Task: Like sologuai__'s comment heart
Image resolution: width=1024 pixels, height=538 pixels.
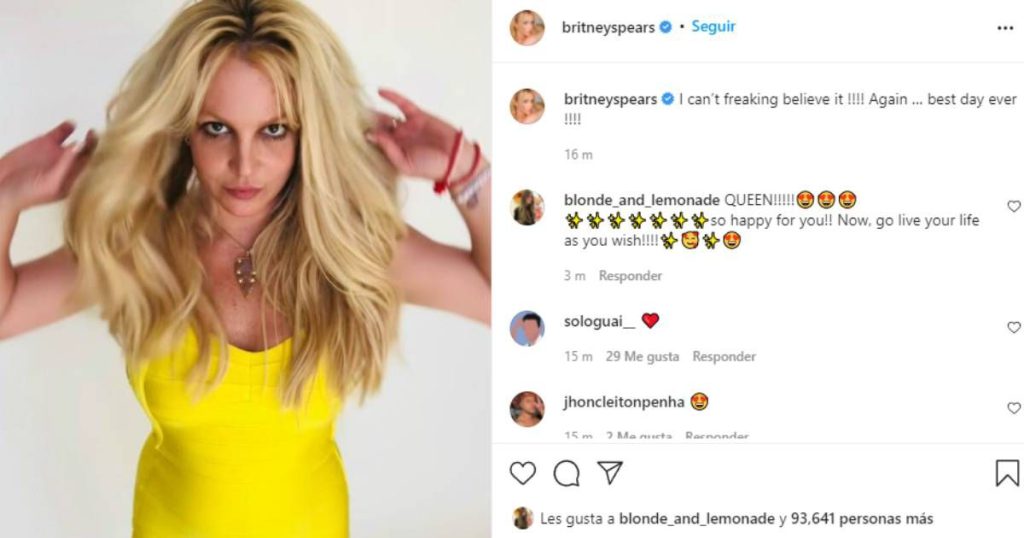Action: [x=1014, y=327]
